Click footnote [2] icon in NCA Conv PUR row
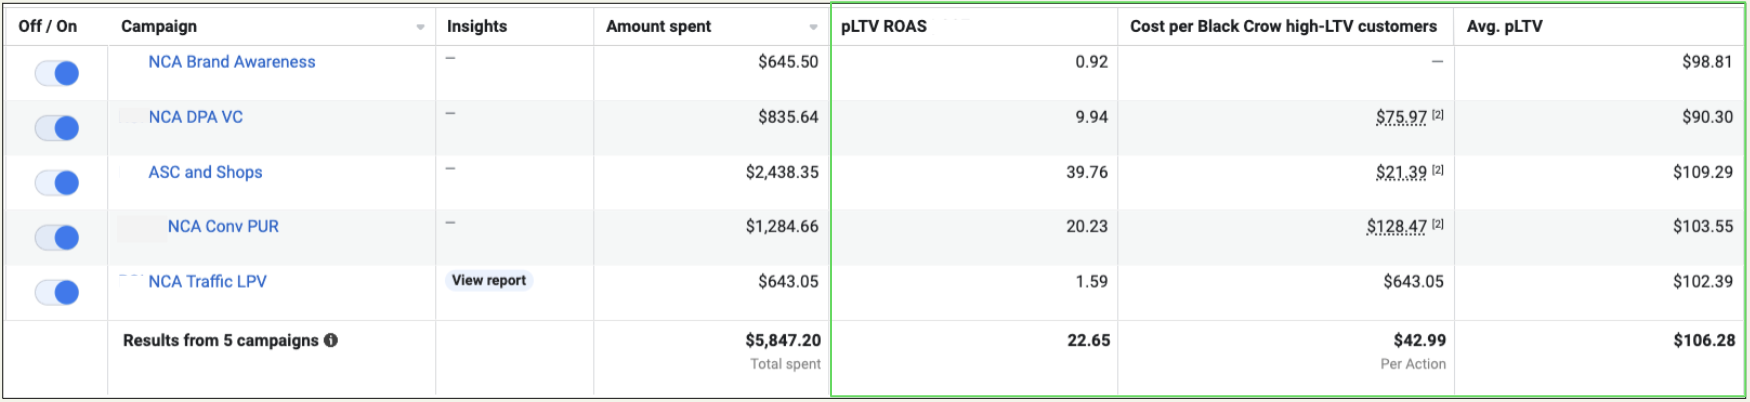Image resolution: width=1750 pixels, height=402 pixels. coord(1437,225)
